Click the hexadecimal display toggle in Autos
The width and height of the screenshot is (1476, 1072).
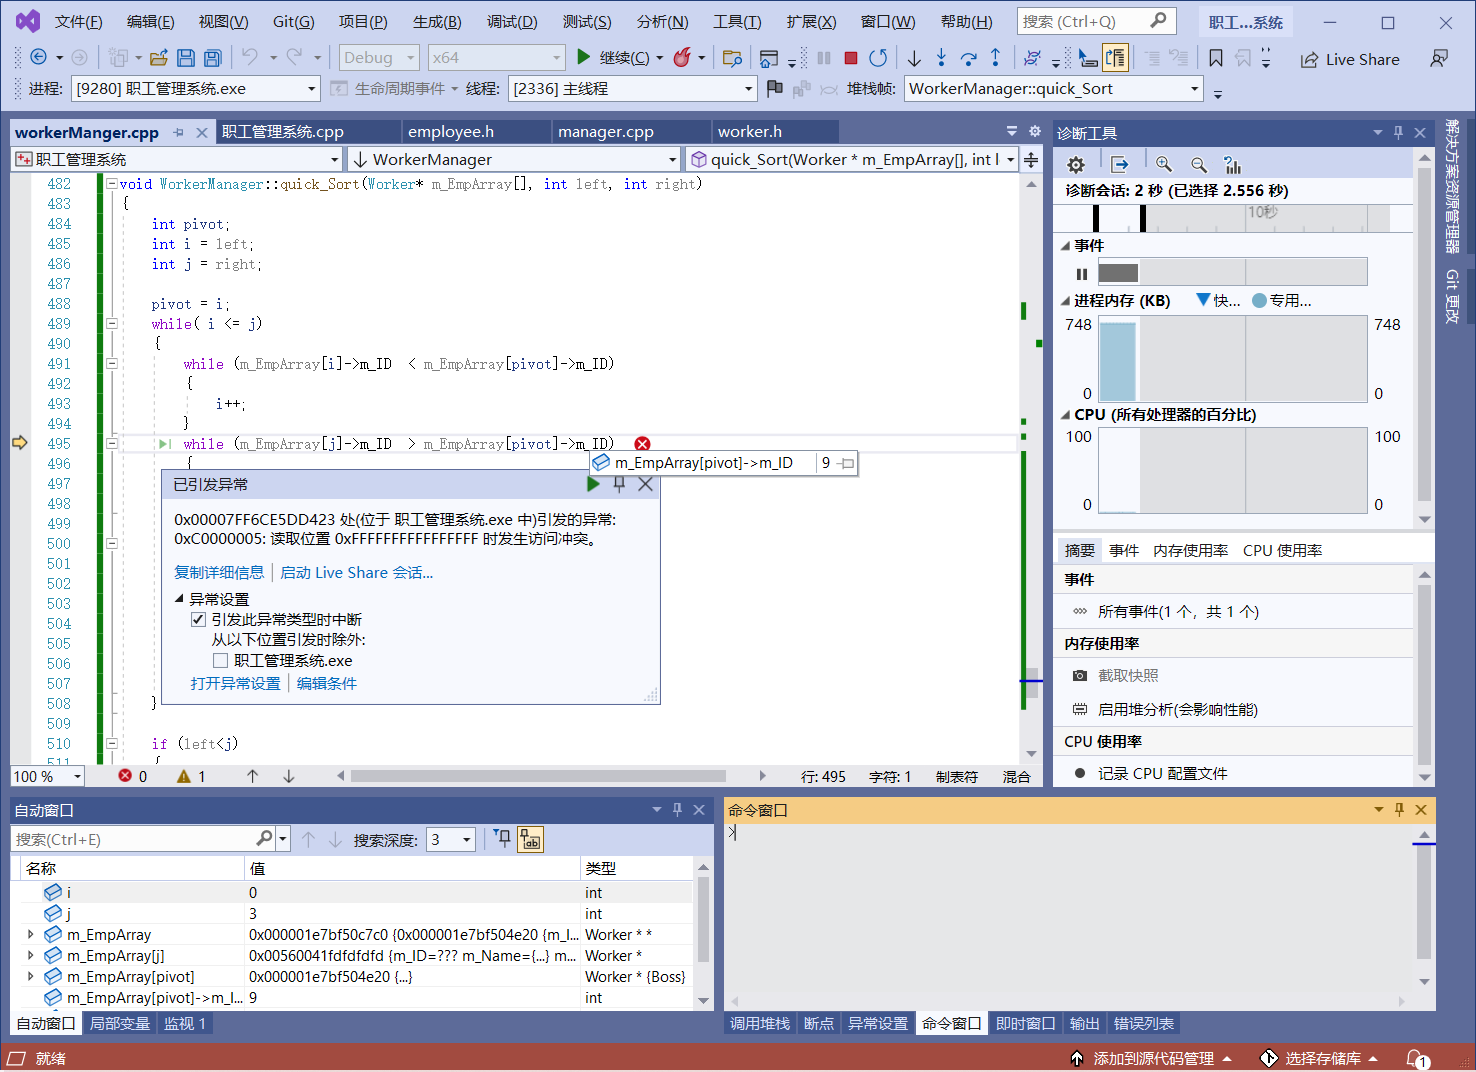[x=530, y=839]
